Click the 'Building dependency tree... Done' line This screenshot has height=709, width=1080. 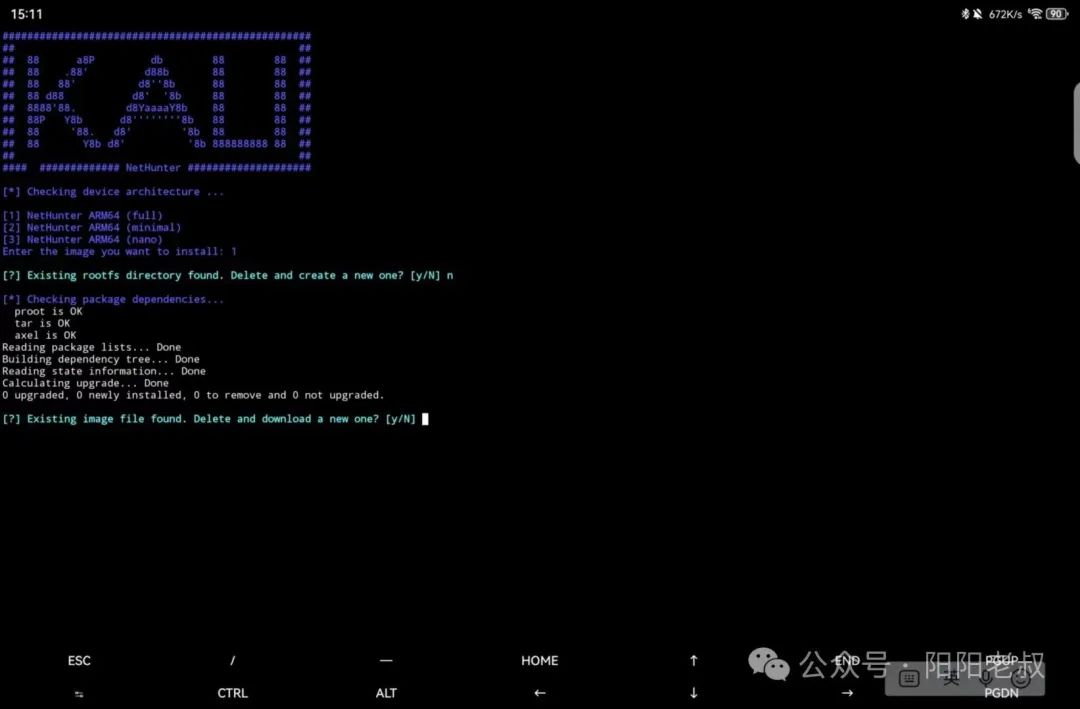coord(101,359)
